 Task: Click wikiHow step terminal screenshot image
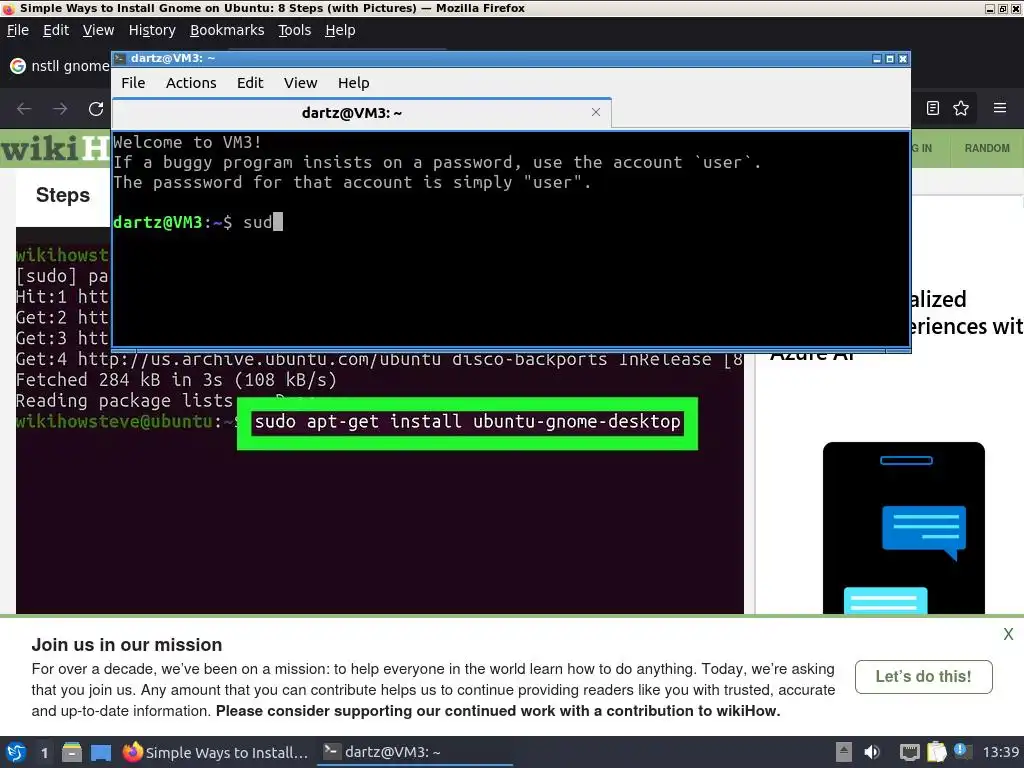pos(379,483)
